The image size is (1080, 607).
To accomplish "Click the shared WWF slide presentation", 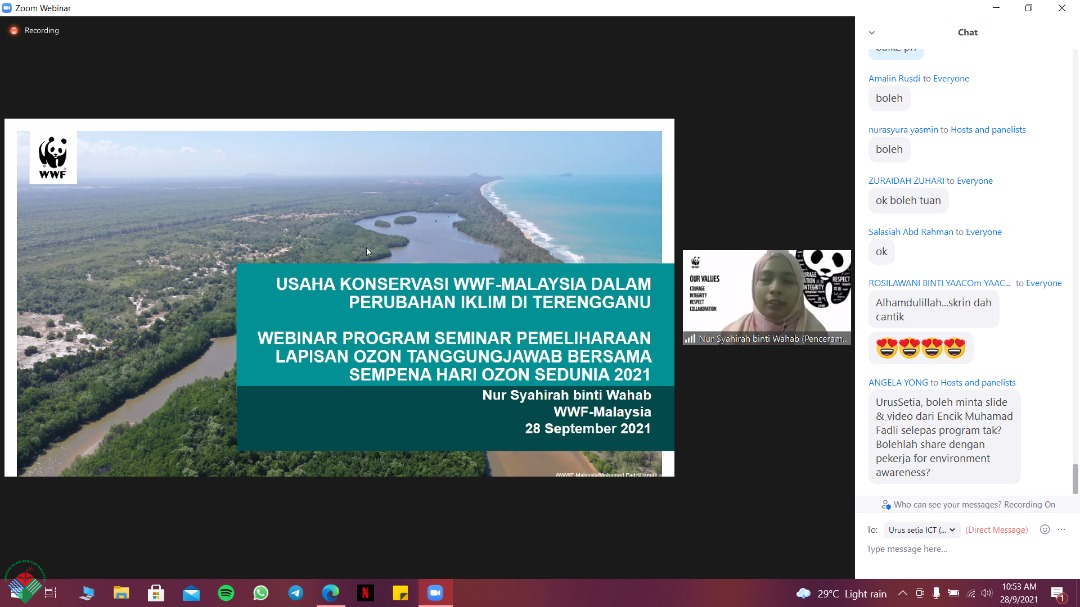I will pyautogui.click(x=339, y=298).
